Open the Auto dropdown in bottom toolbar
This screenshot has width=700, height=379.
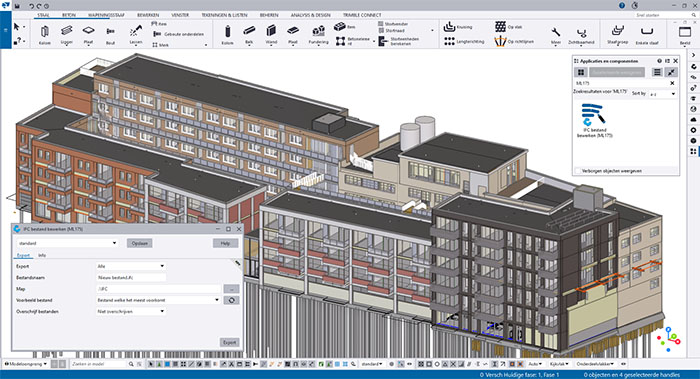tap(535, 364)
